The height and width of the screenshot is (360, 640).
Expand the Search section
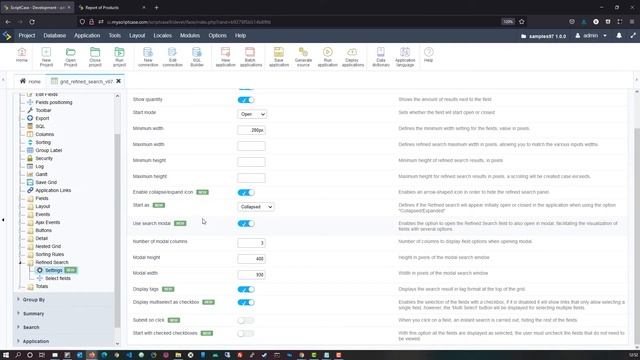click(31, 327)
